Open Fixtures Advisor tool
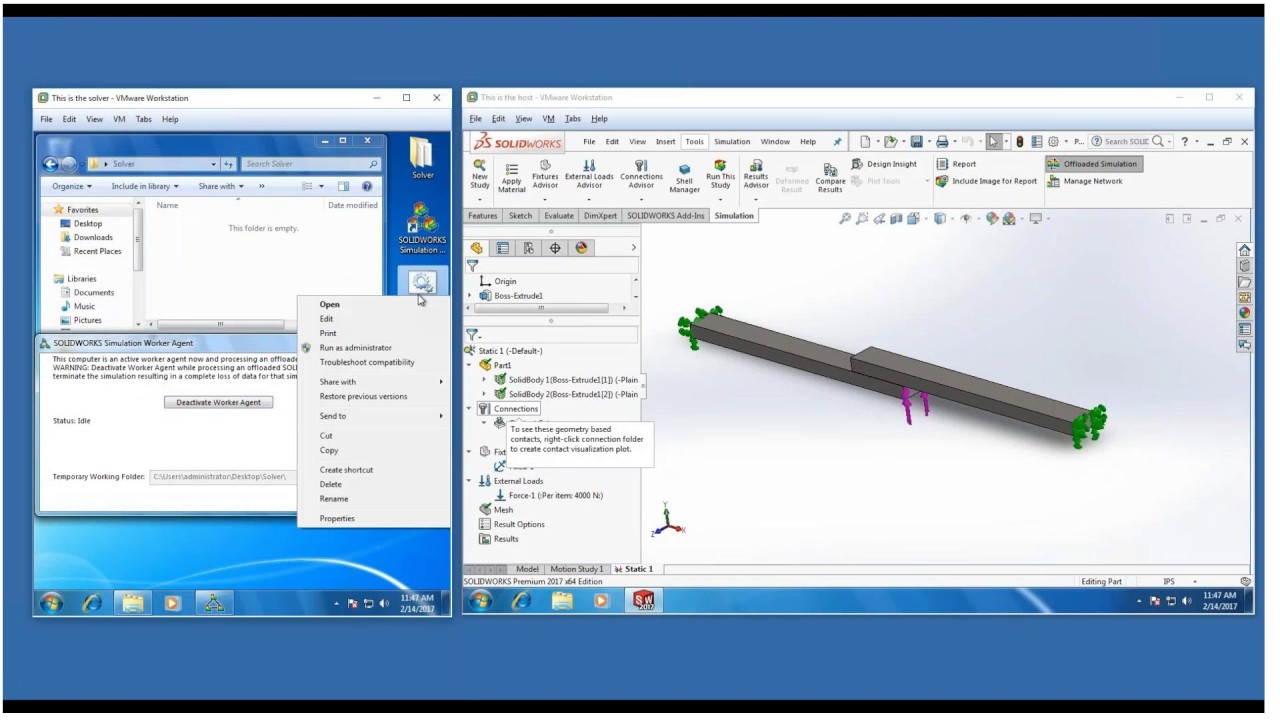Screen dimensions: 1280x720 click(545, 173)
